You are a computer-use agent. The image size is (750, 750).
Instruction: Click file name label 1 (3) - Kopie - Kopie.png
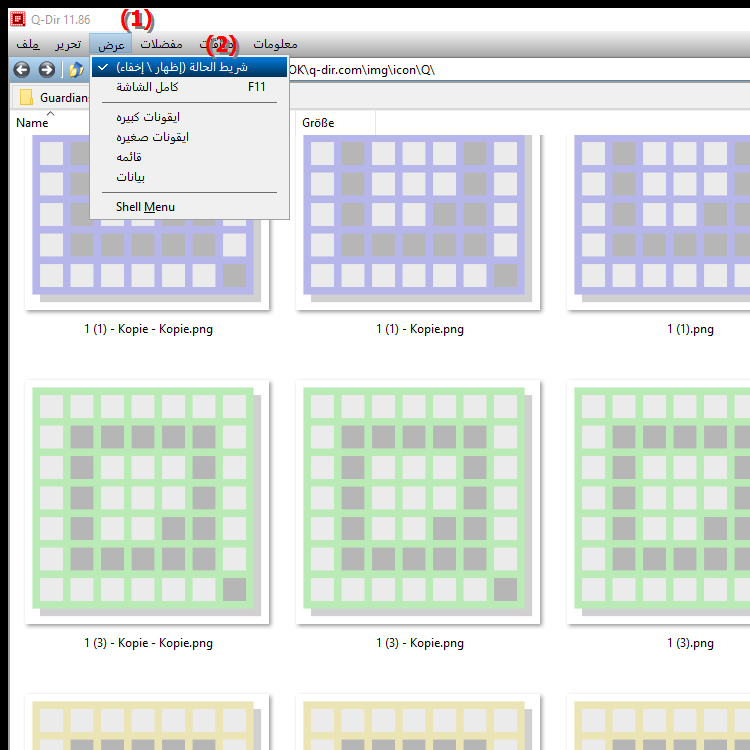(148, 643)
